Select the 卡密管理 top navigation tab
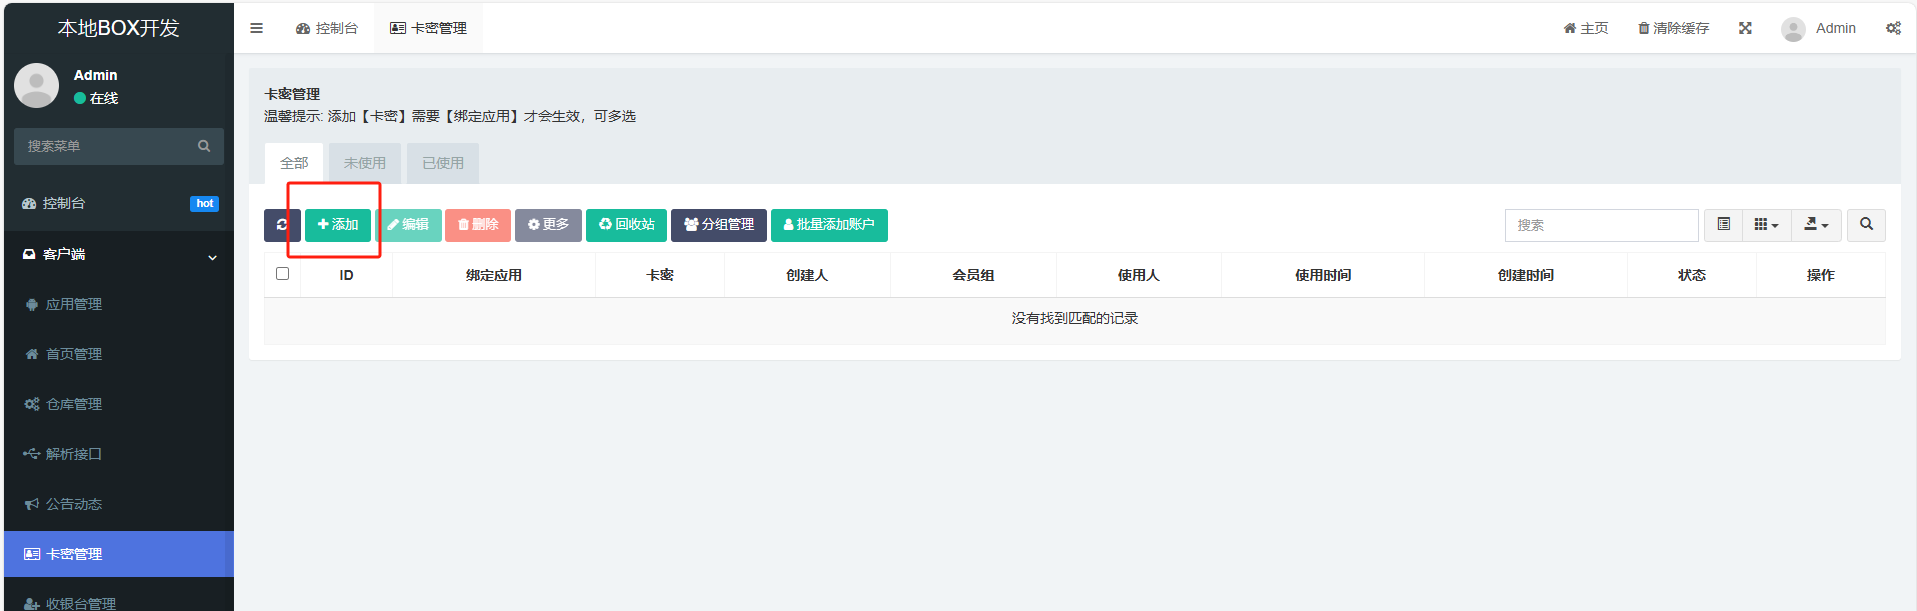 (x=428, y=28)
